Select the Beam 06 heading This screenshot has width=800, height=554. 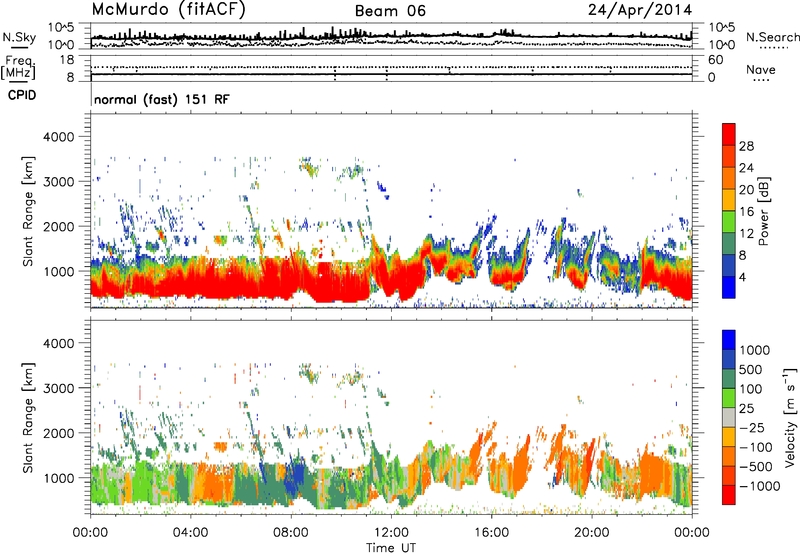click(390, 11)
